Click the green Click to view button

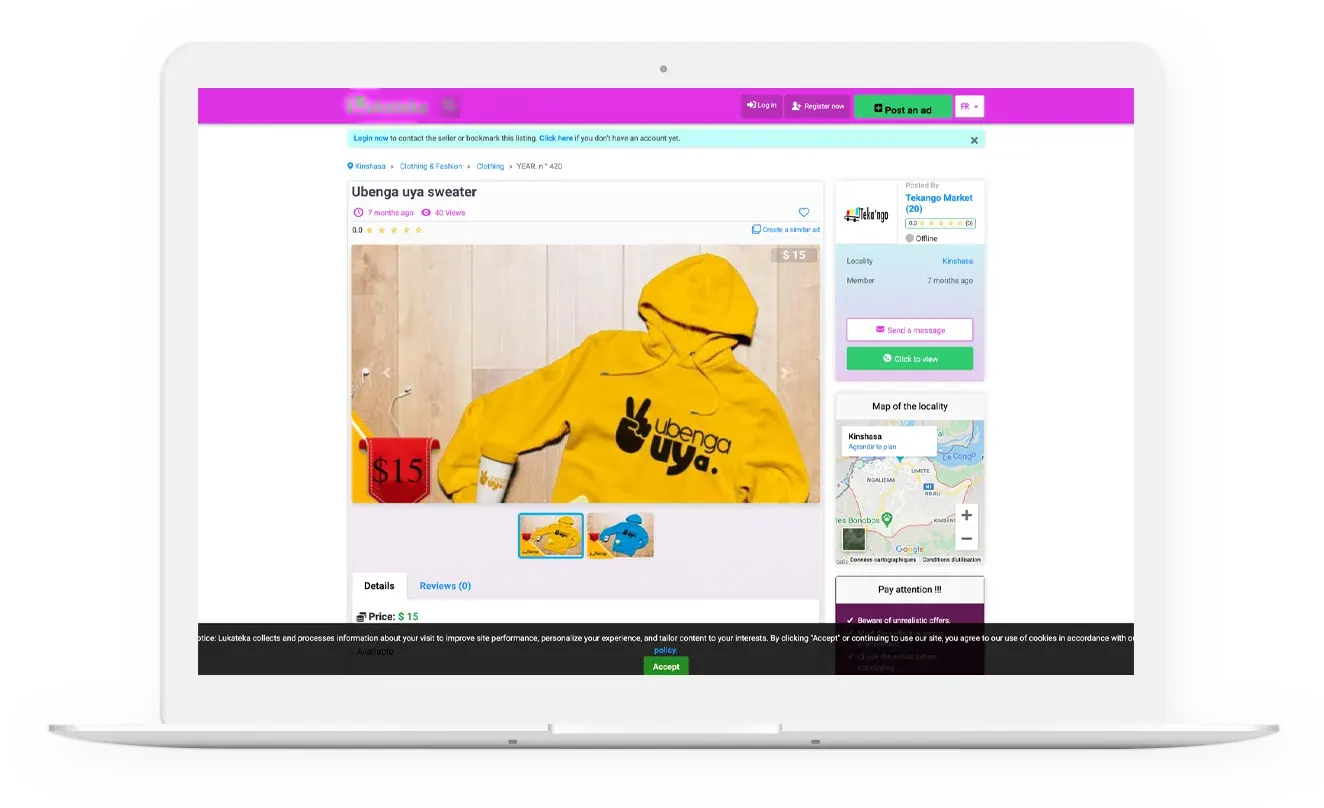pyautogui.click(x=909, y=359)
